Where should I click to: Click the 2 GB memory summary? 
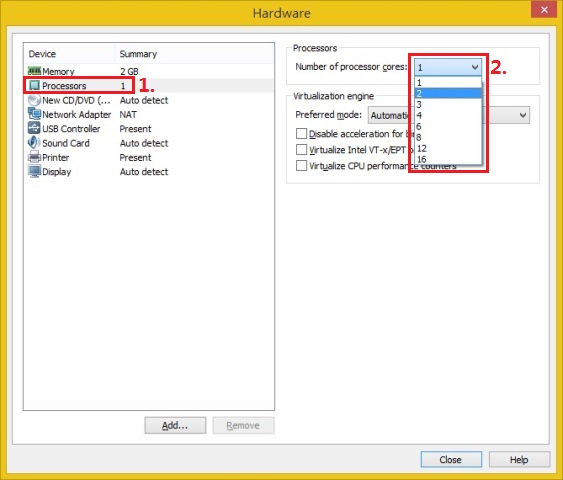click(129, 71)
